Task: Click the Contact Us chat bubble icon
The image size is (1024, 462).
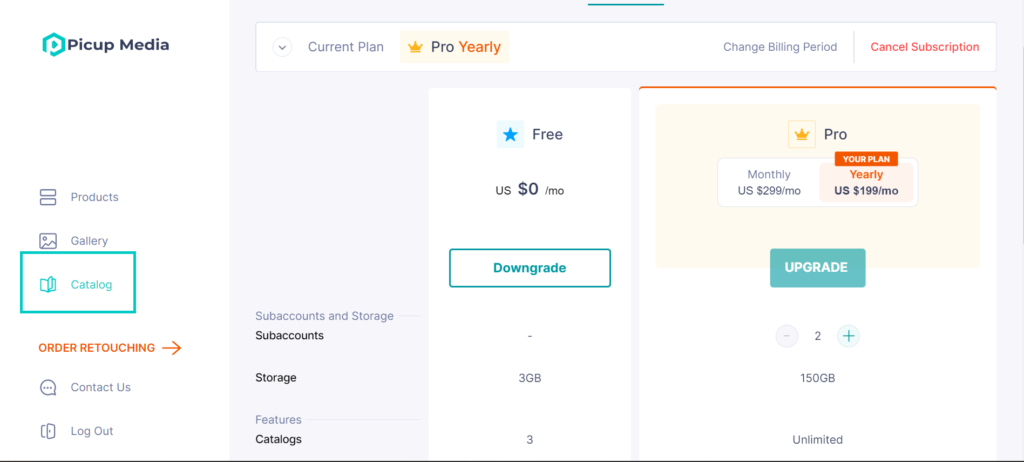Action: click(x=48, y=388)
